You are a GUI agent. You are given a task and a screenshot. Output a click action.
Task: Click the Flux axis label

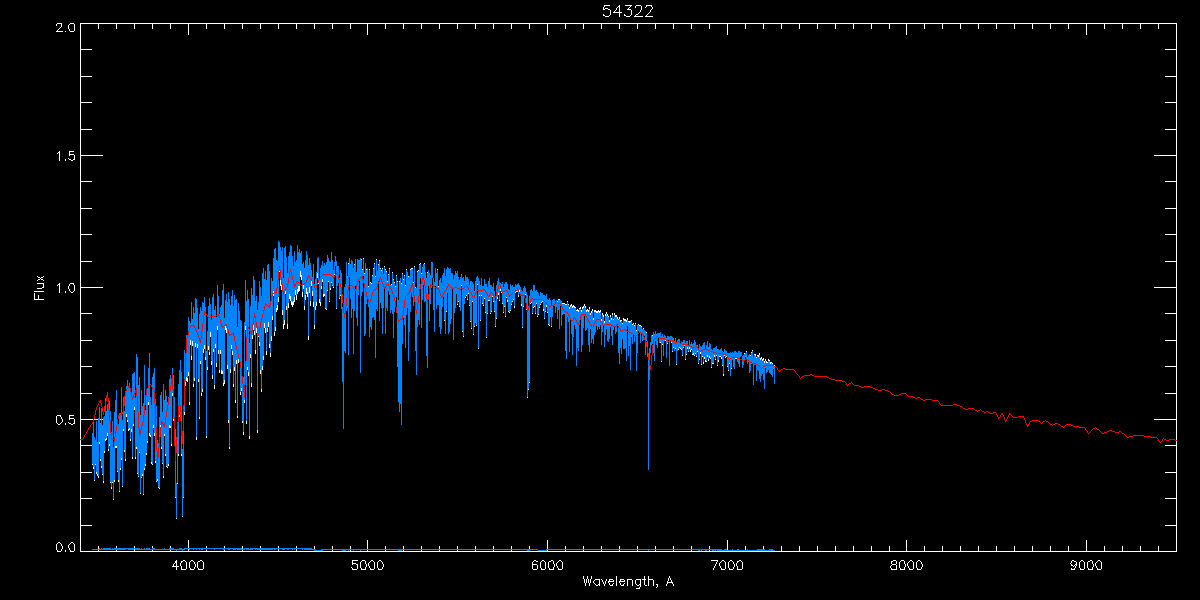(40, 288)
